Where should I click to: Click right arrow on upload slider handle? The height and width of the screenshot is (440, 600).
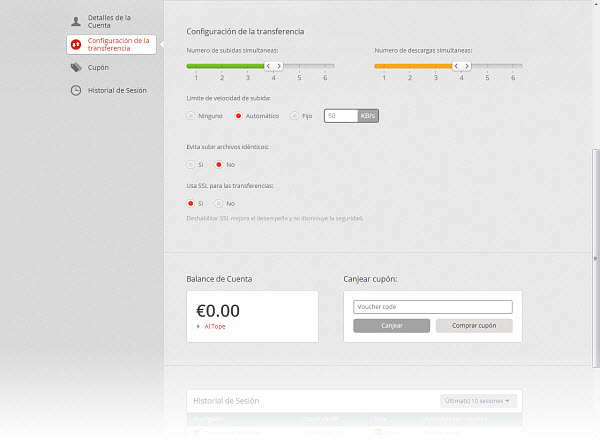point(279,66)
